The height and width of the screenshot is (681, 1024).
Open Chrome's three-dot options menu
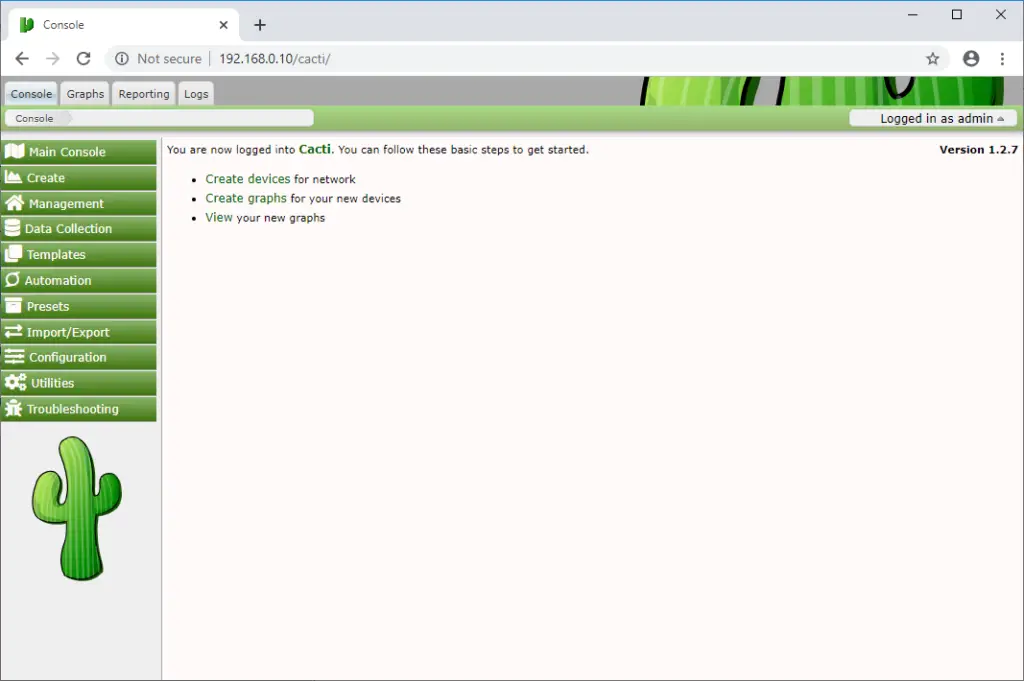1003,59
